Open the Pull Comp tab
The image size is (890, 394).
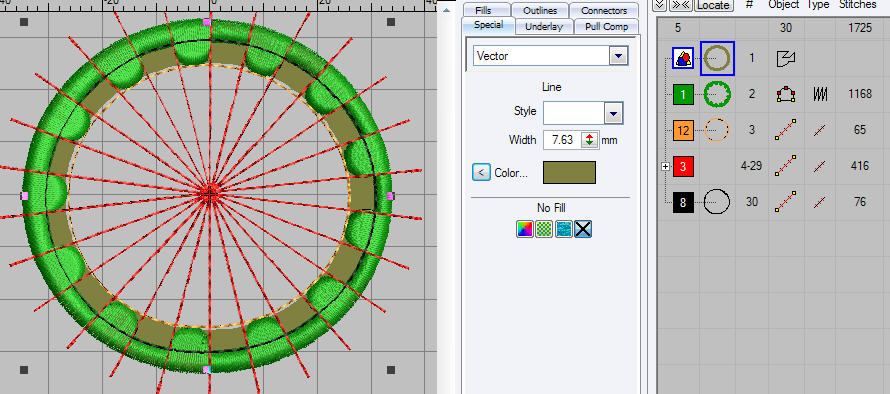(x=606, y=26)
